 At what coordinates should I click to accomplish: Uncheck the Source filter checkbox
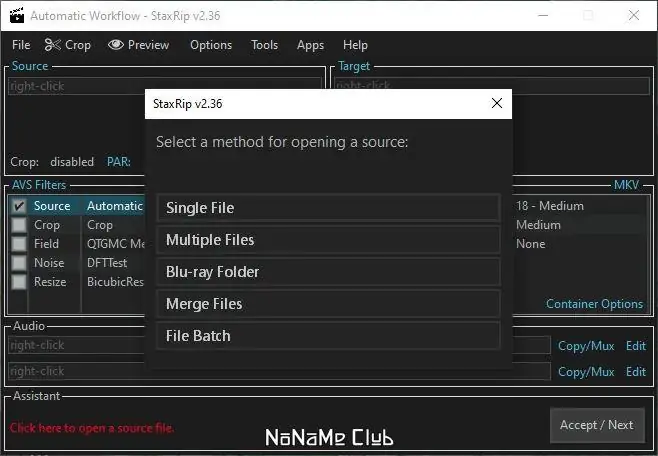[19, 206]
